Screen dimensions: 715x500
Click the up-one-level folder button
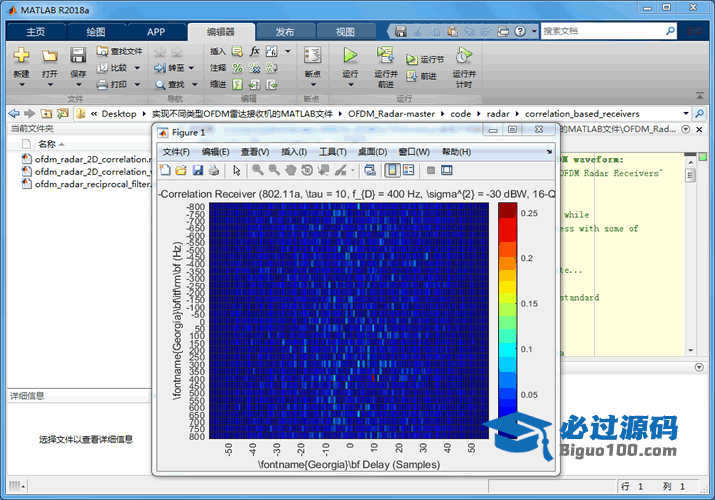click(x=46, y=113)
